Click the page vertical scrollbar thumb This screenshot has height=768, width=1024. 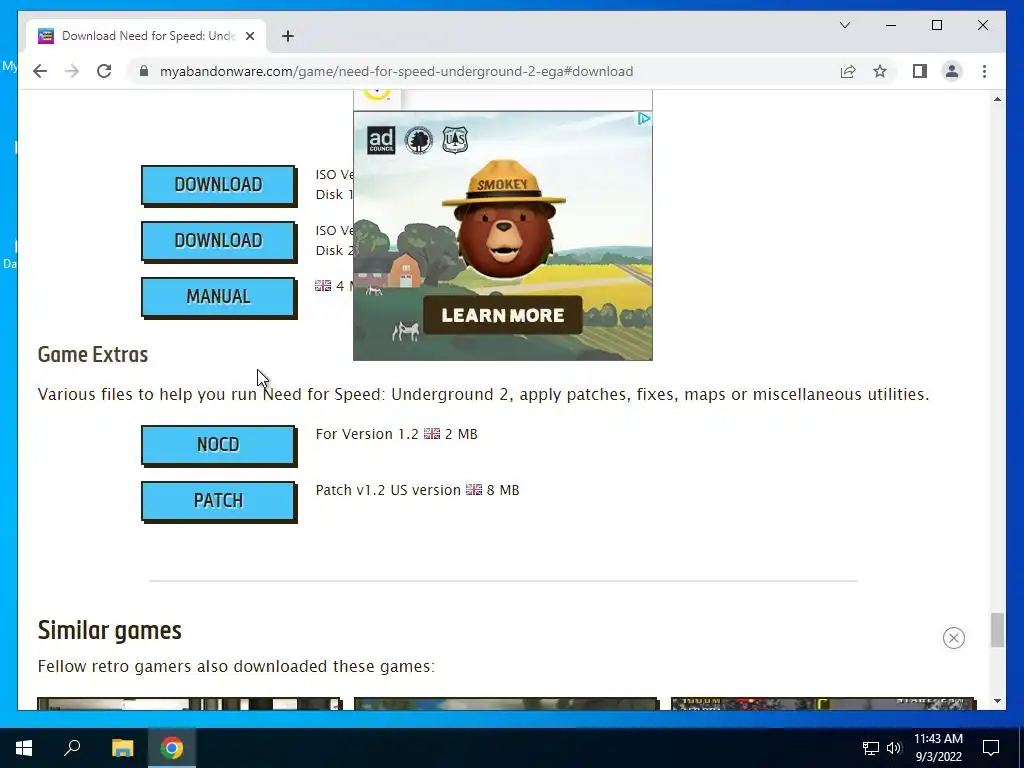click(x=997, y=630)
